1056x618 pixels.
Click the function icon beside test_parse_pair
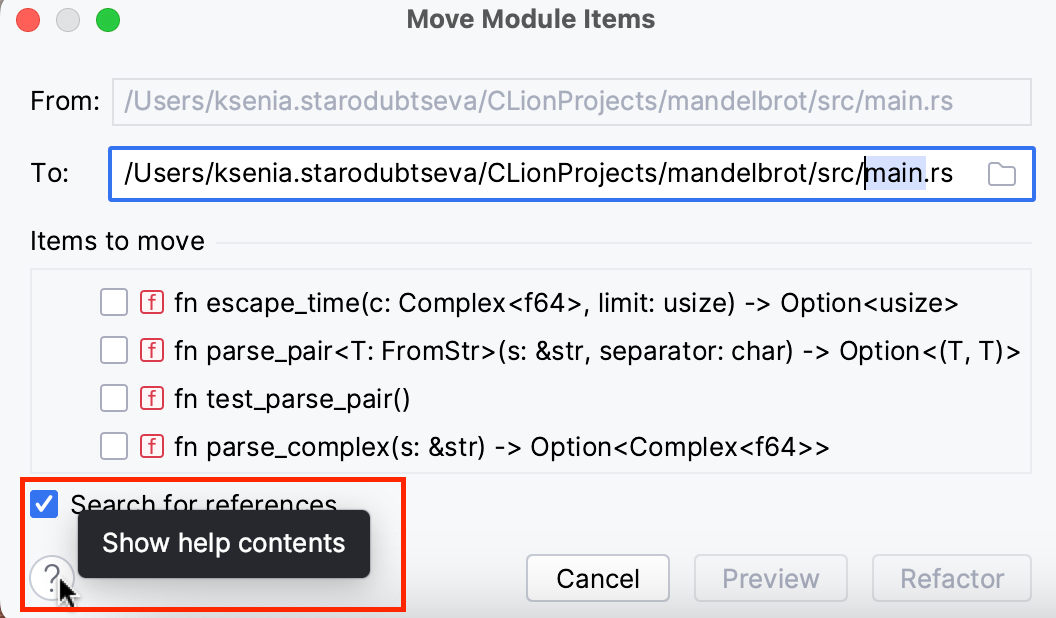point(151,398)
